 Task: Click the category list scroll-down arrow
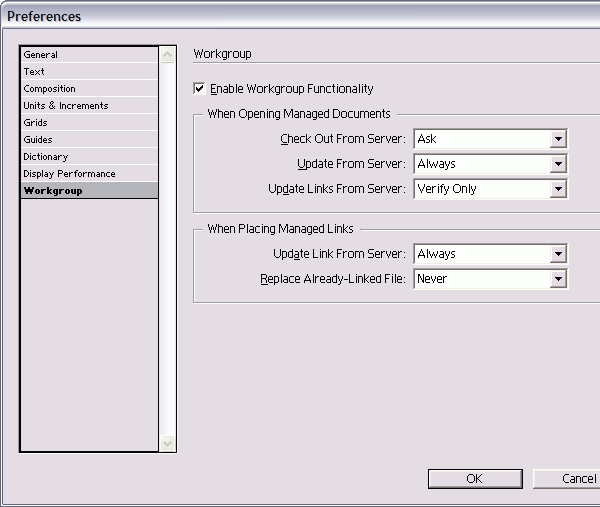tap(167, 443)
